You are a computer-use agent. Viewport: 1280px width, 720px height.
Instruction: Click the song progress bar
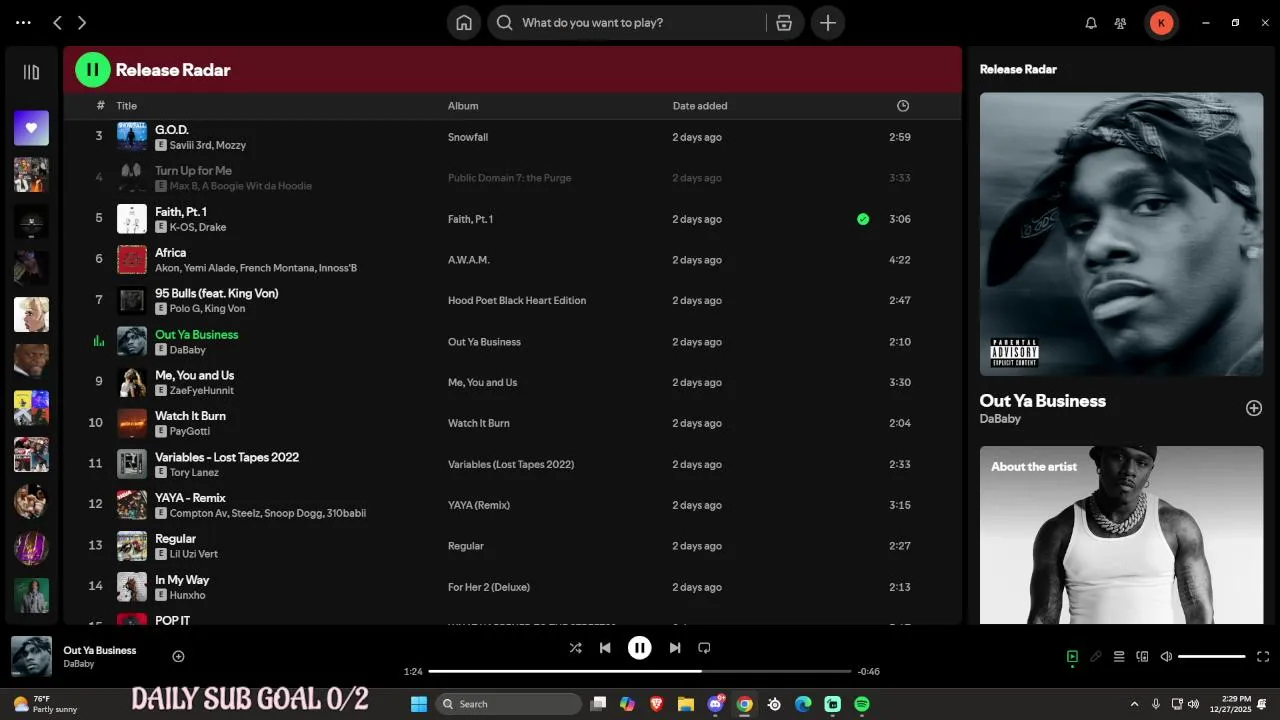pos(640,671)
